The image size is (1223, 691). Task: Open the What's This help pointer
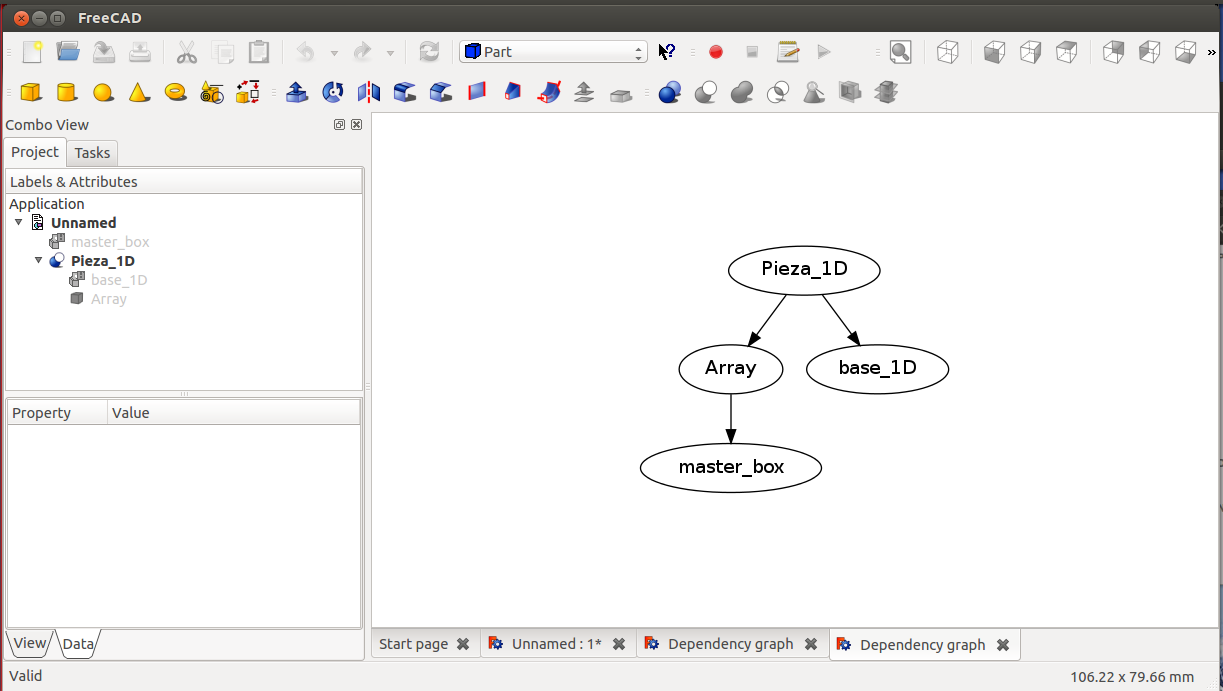[x=667, y=52]
